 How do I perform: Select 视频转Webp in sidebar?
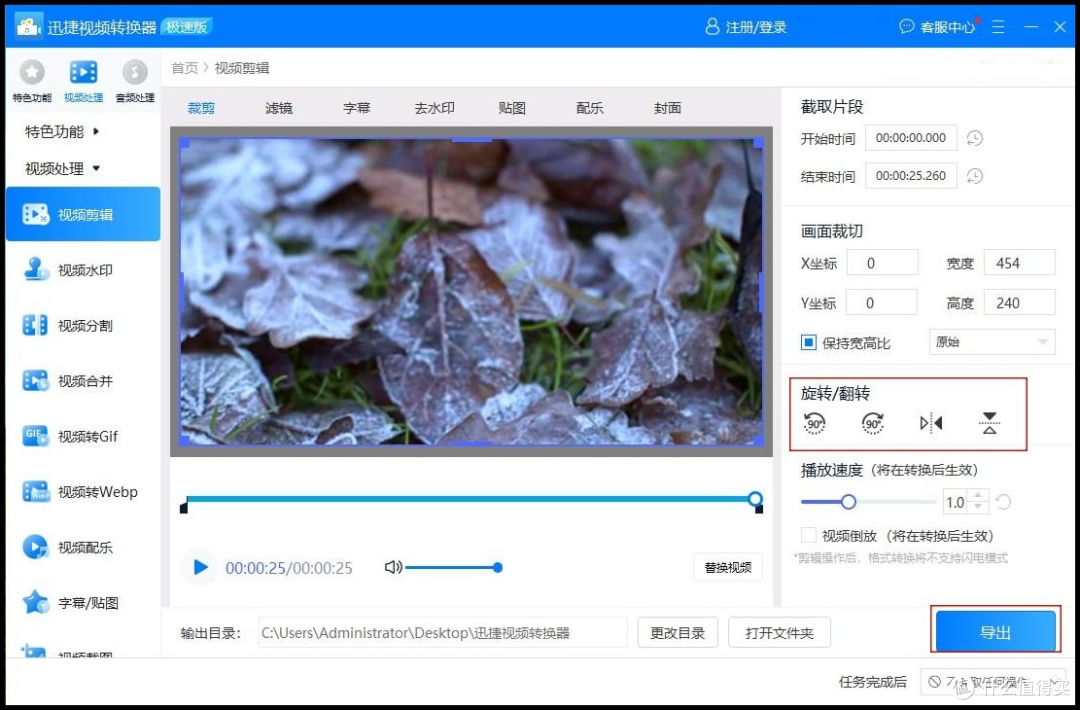click(83, 492)
